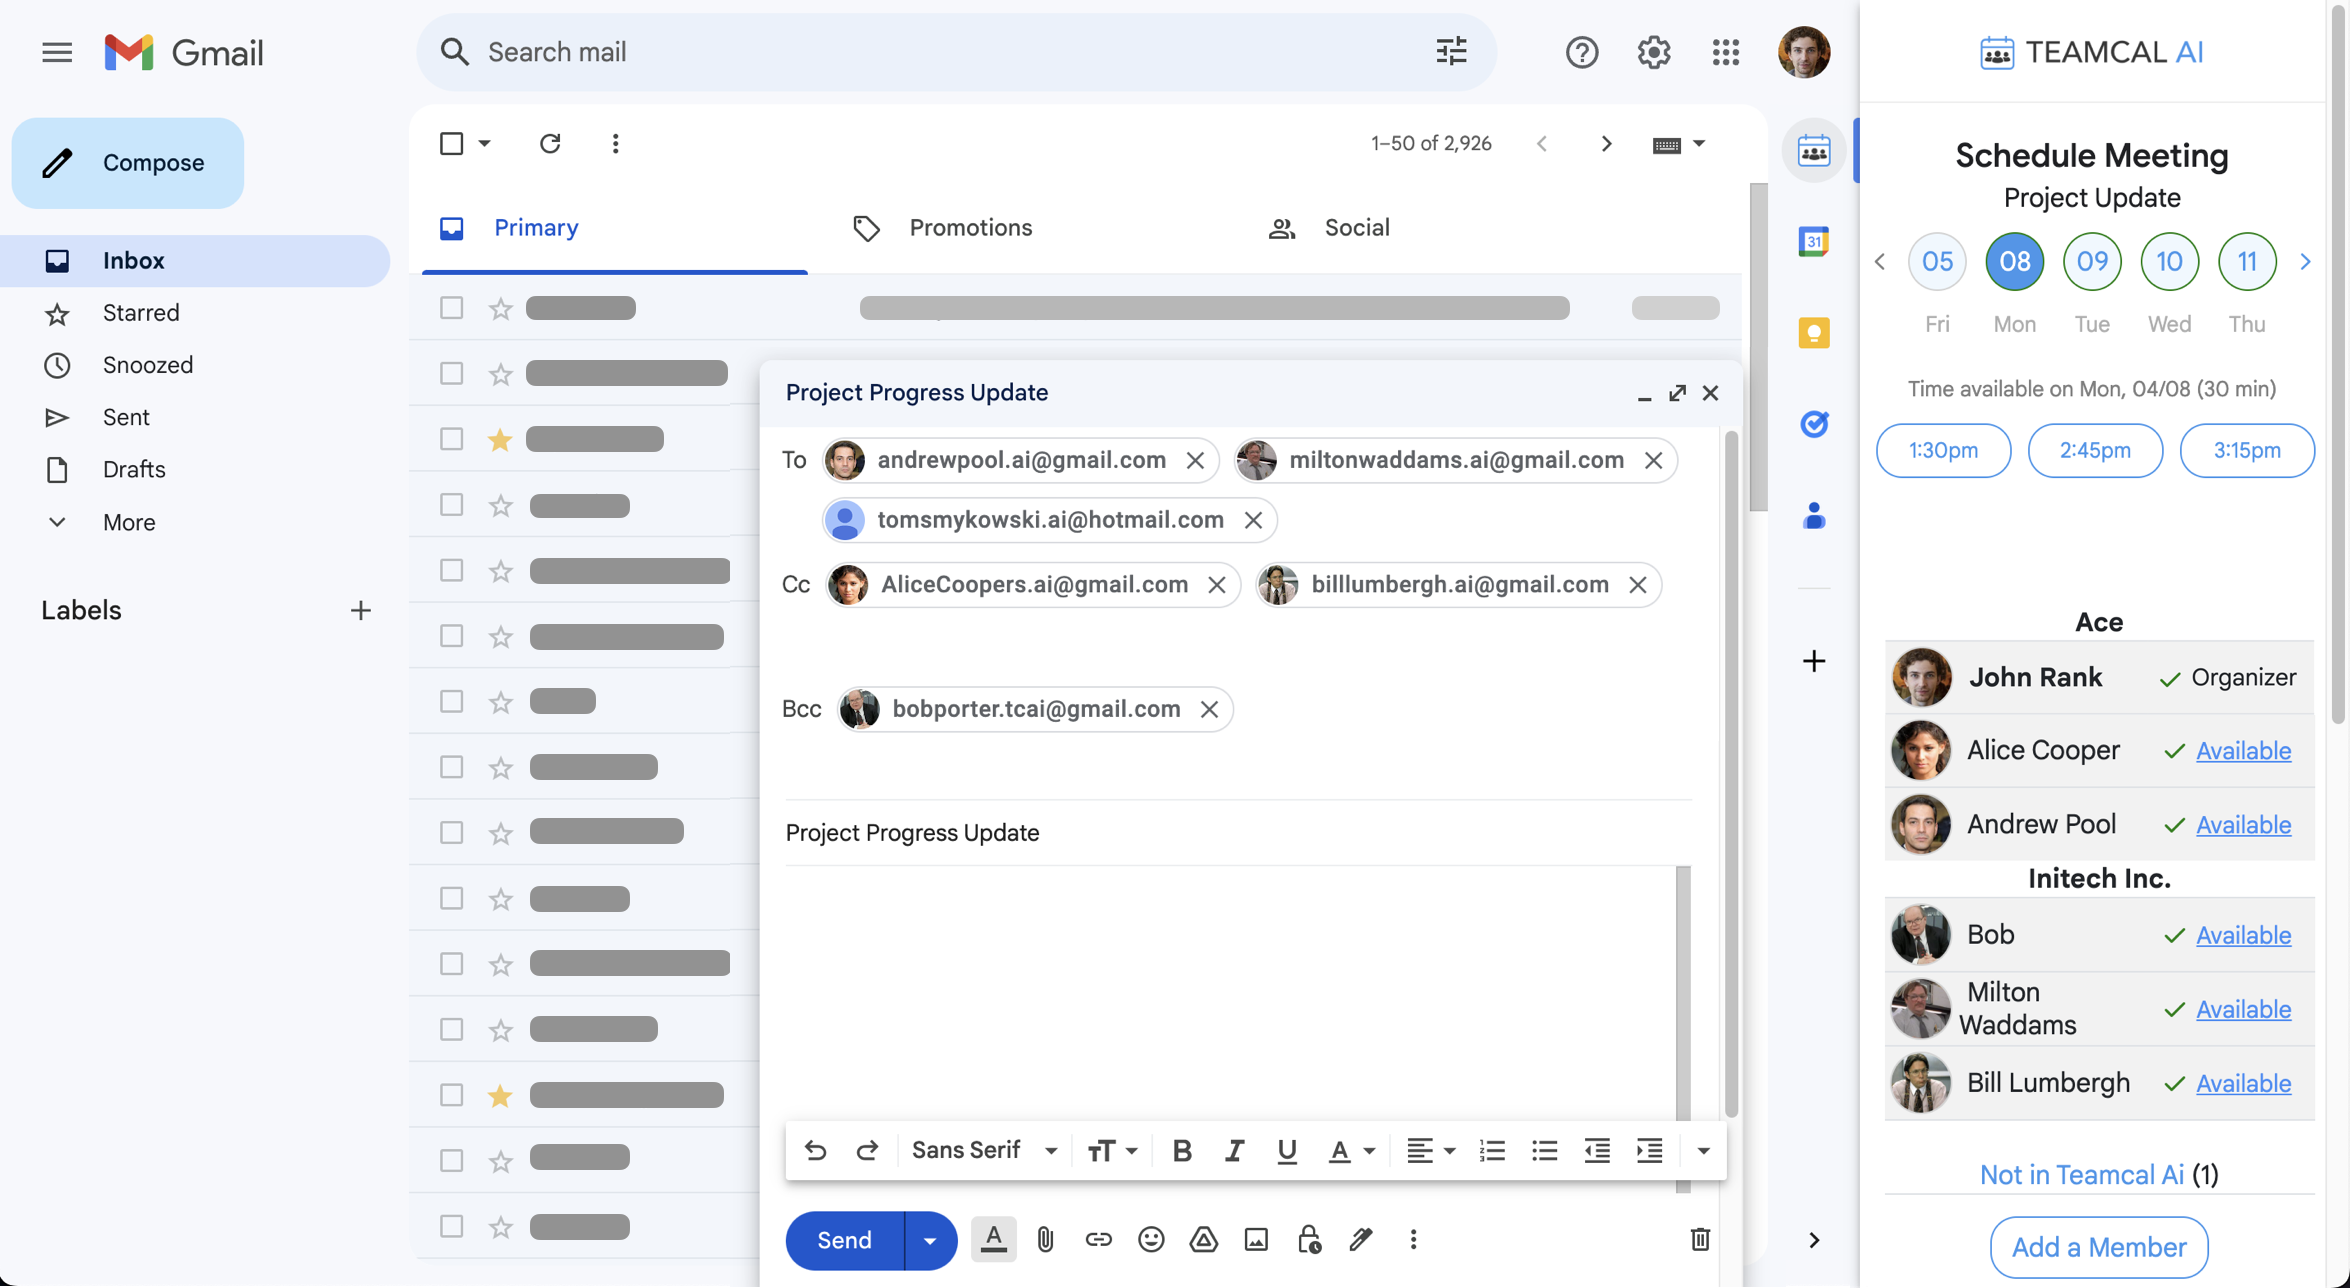The width and height of the screenshot is (2350, 1288).
Task: Open the Starred folder
Action: point(141,313)
